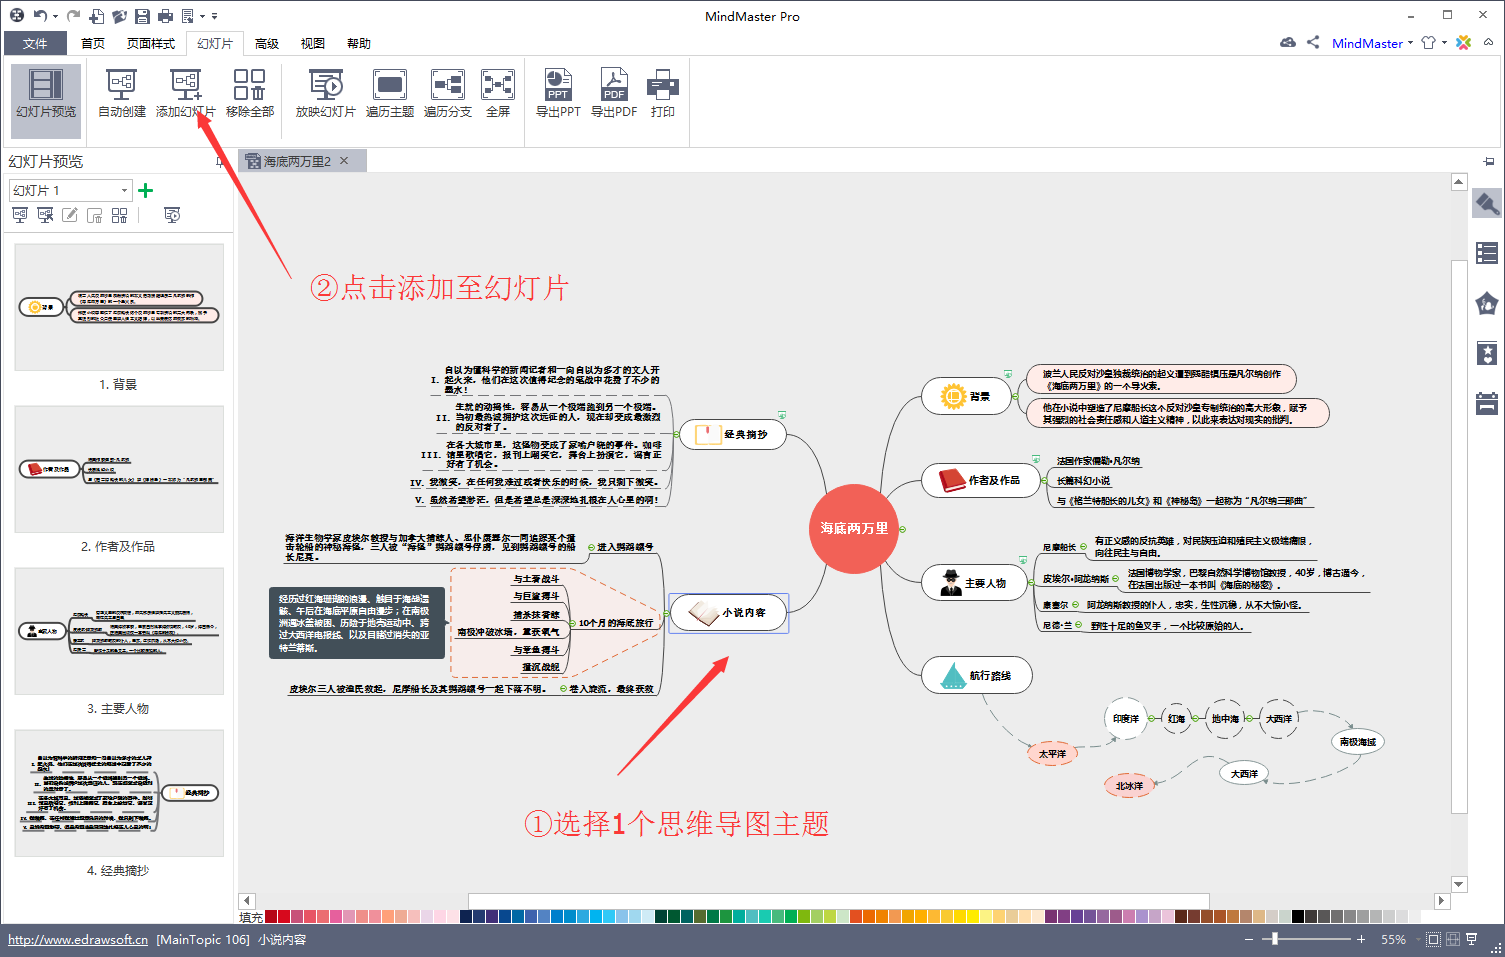This screenshot has width=1505, height=957.
Task: Click the edit slide pencil icon
Action: [70, 215]
